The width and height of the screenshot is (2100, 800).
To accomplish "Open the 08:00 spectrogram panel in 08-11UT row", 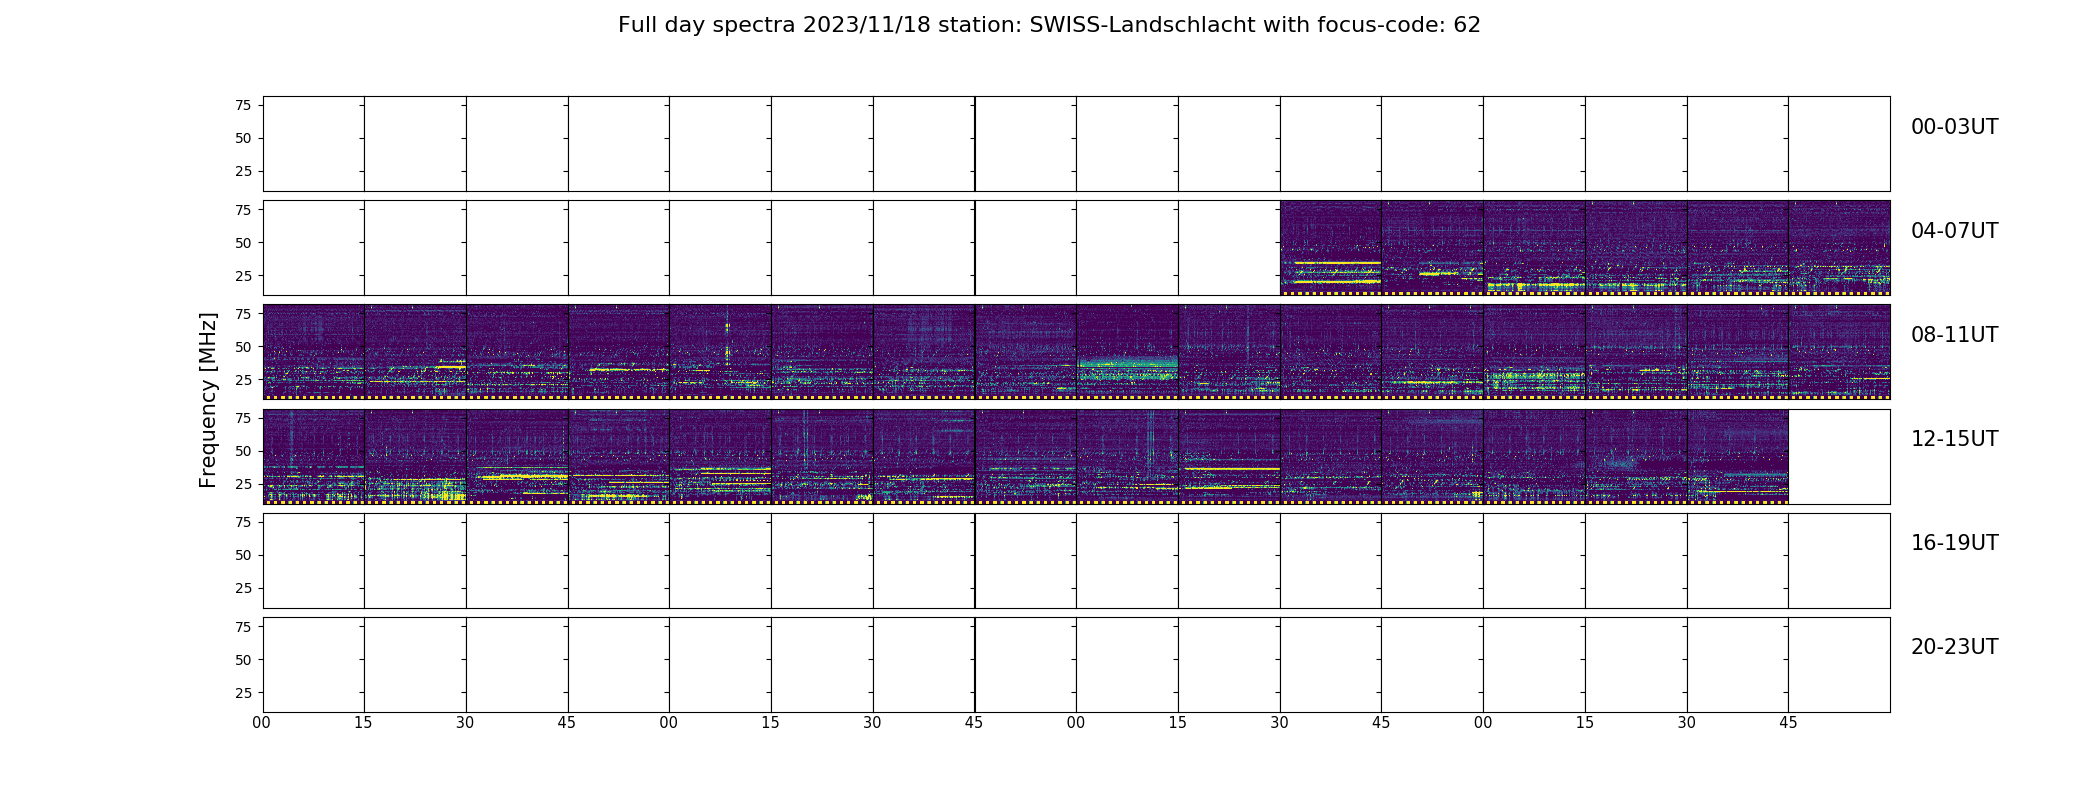I will click(314, 352).
